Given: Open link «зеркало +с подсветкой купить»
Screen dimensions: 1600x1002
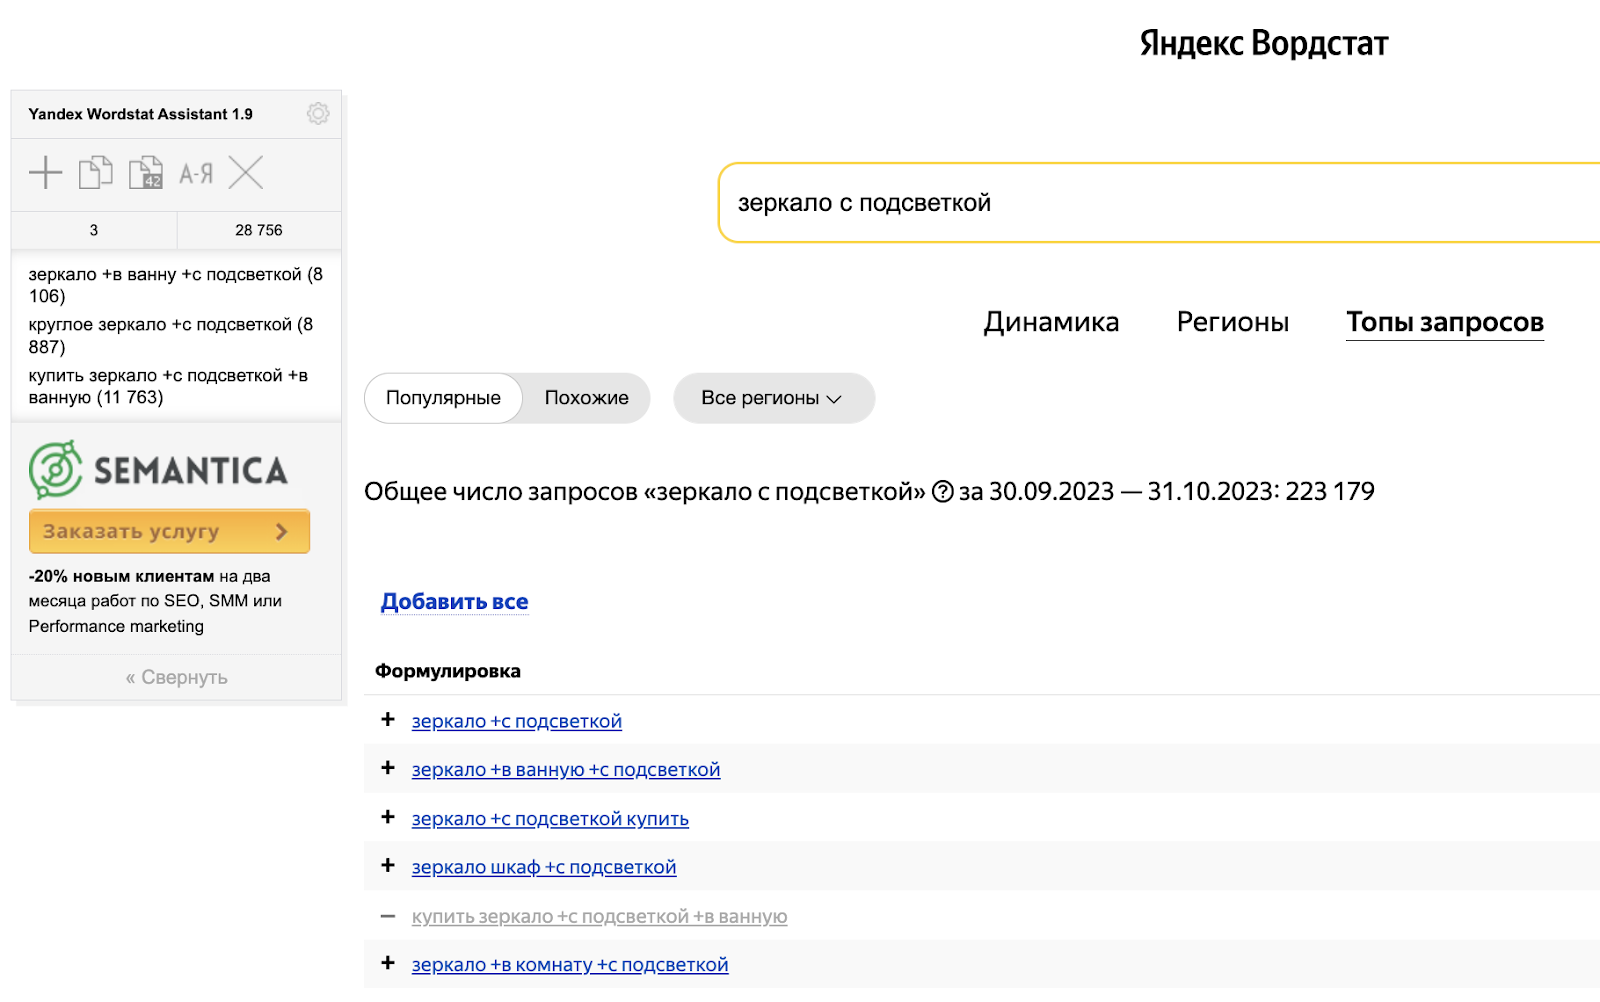Looking at the screenshot, I should click(x=550, y=819).
